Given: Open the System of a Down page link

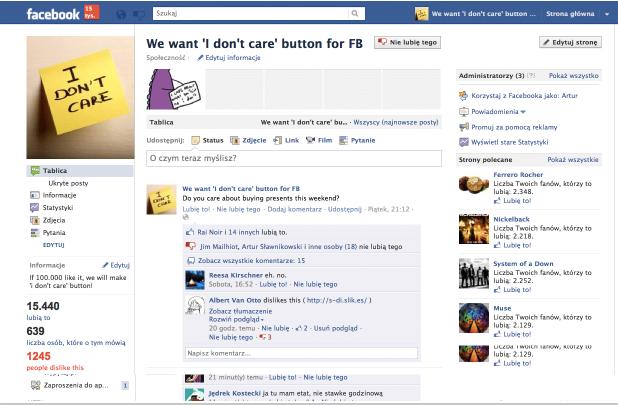Looking at the screenshot, I should coord(523,264).
